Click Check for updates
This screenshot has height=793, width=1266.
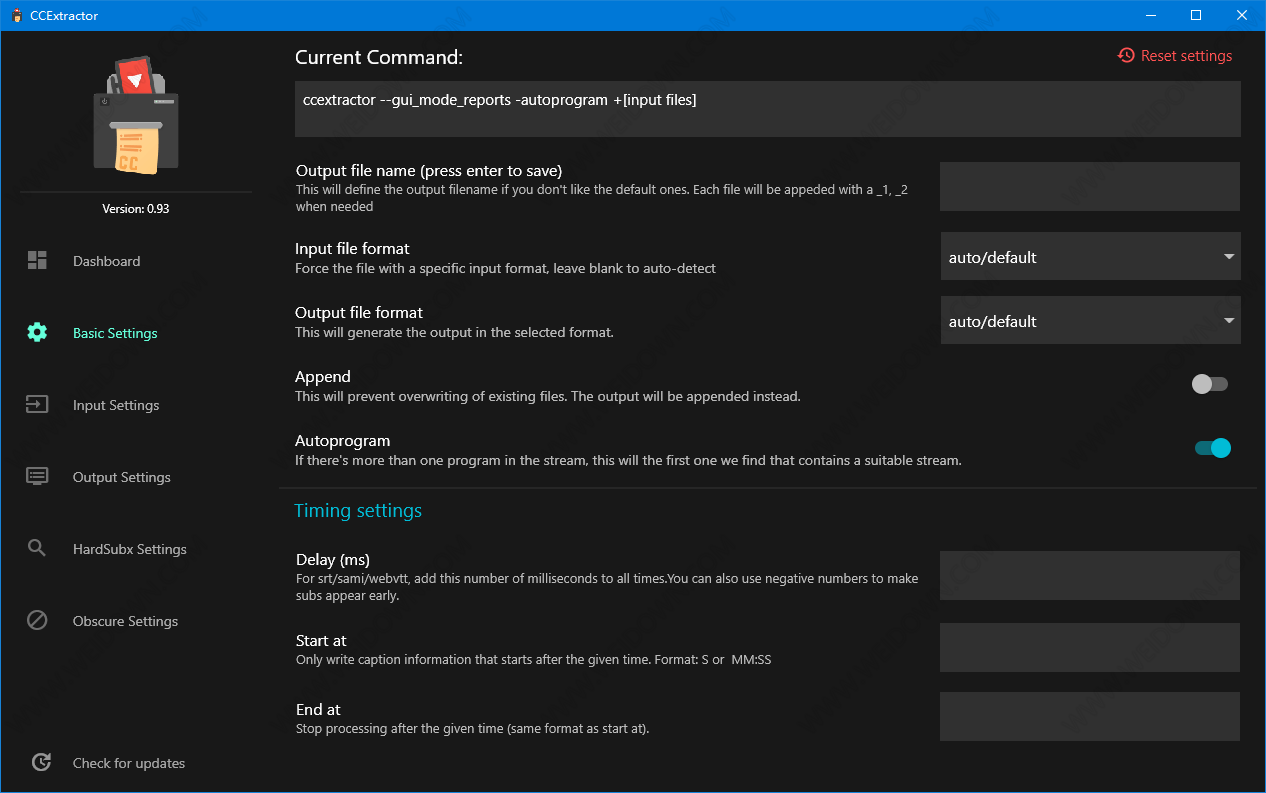click(x=129, y=763)
